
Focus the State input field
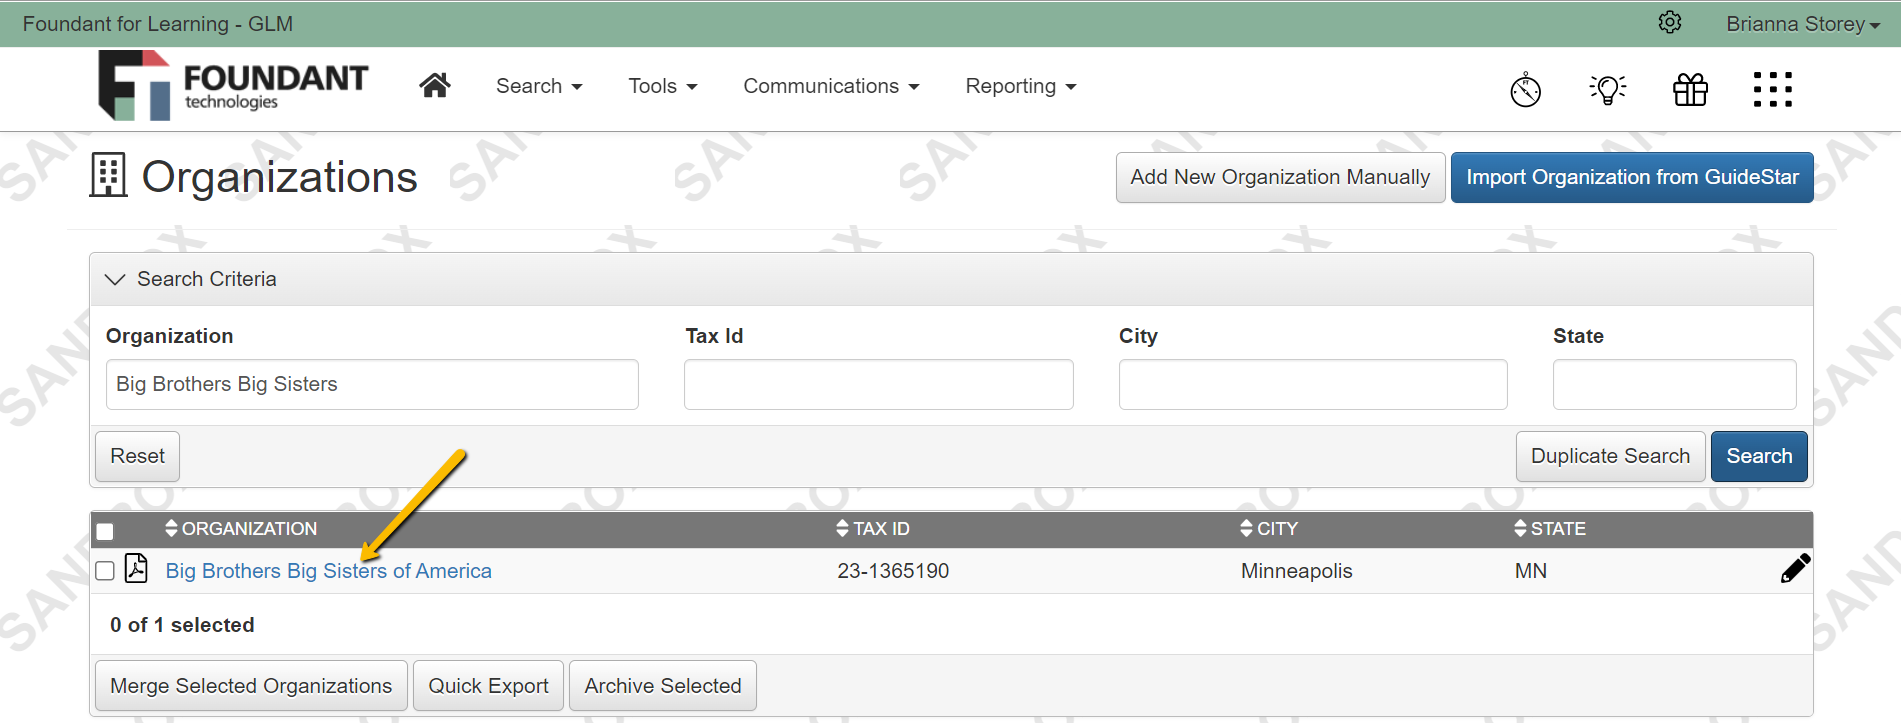click(1674, 384)
